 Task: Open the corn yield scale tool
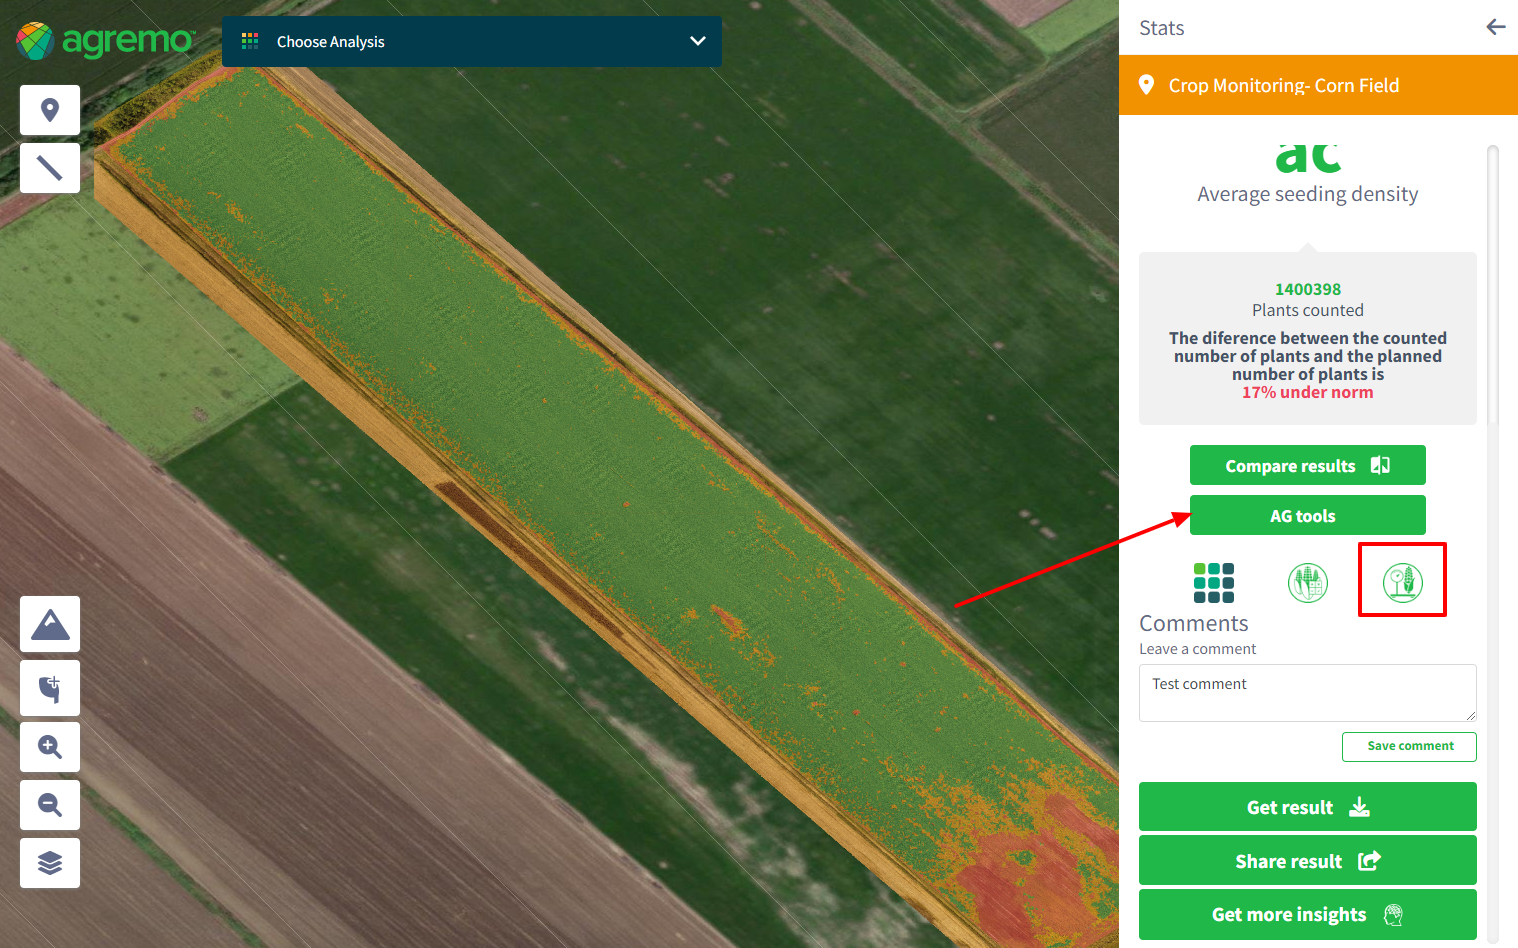coord(1402,581)
